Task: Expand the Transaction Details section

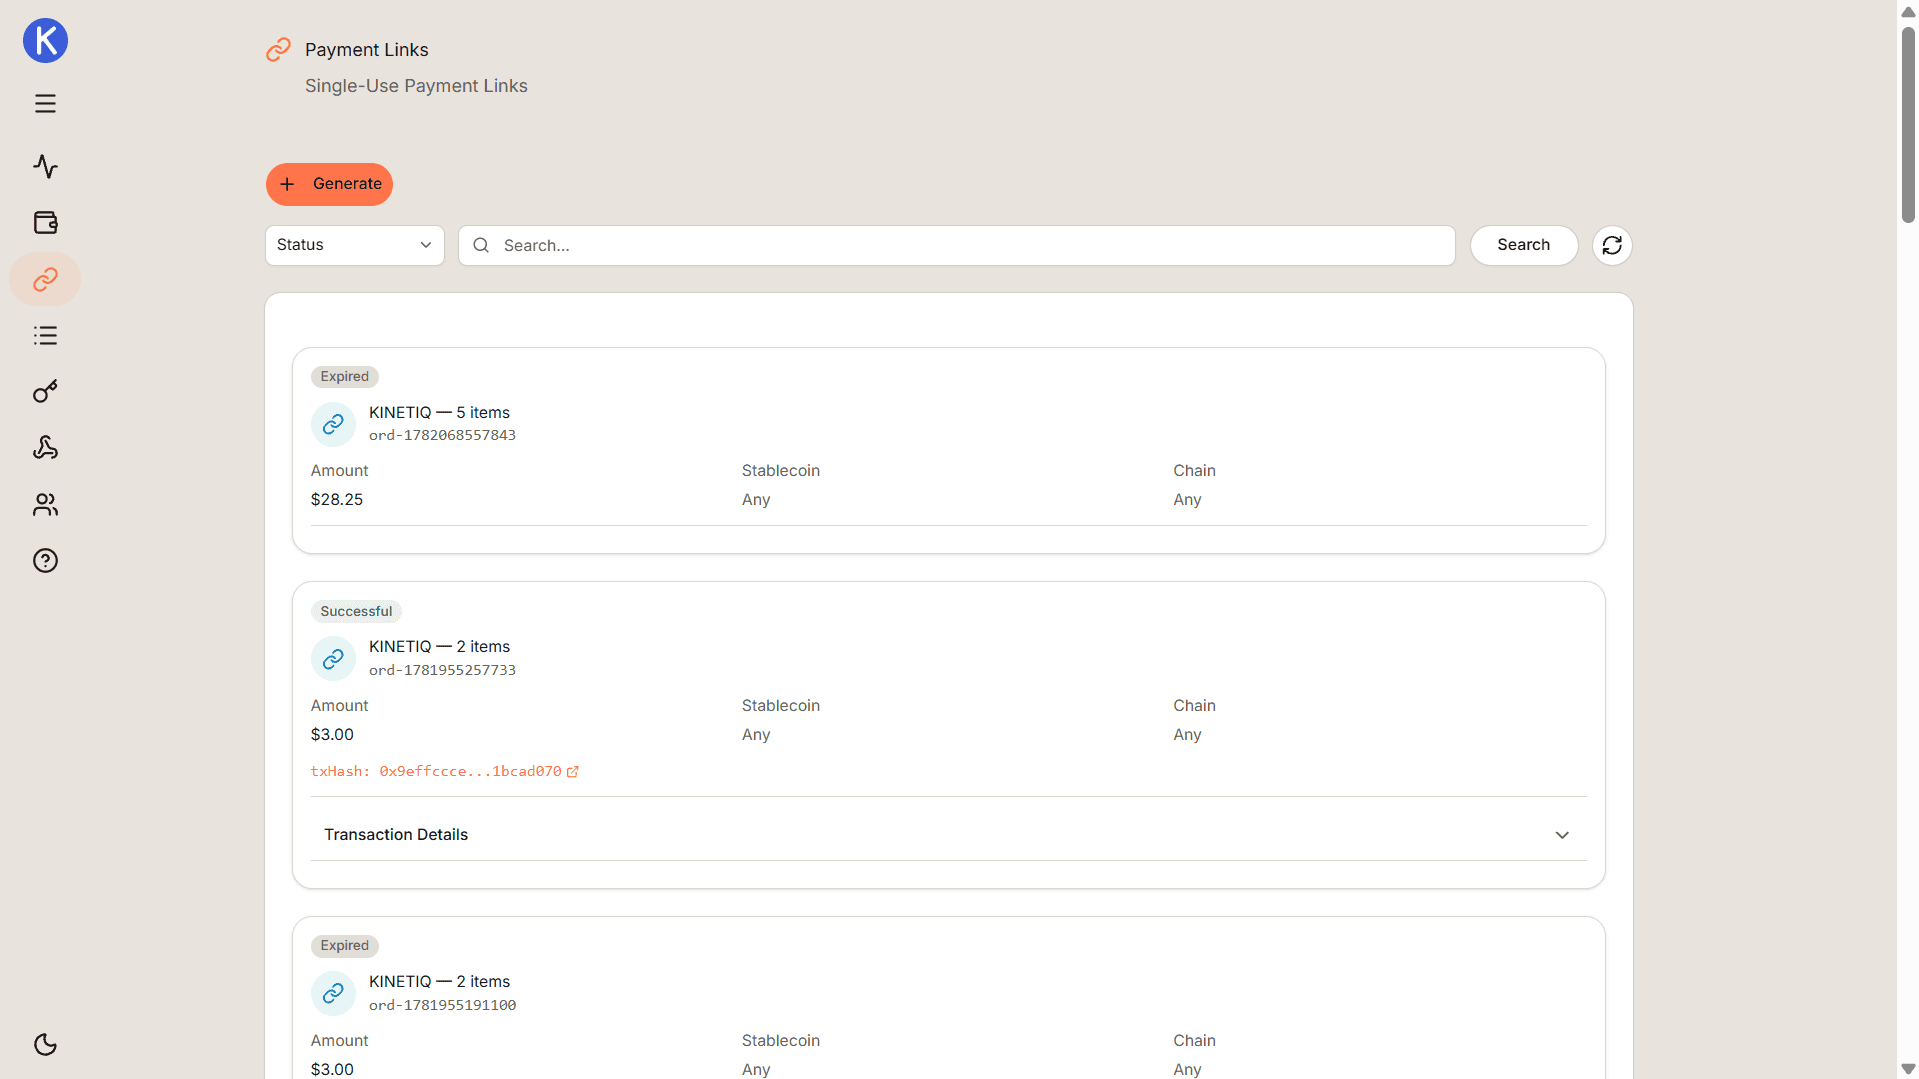Action: pyautogui.click(x=948, y=834)
